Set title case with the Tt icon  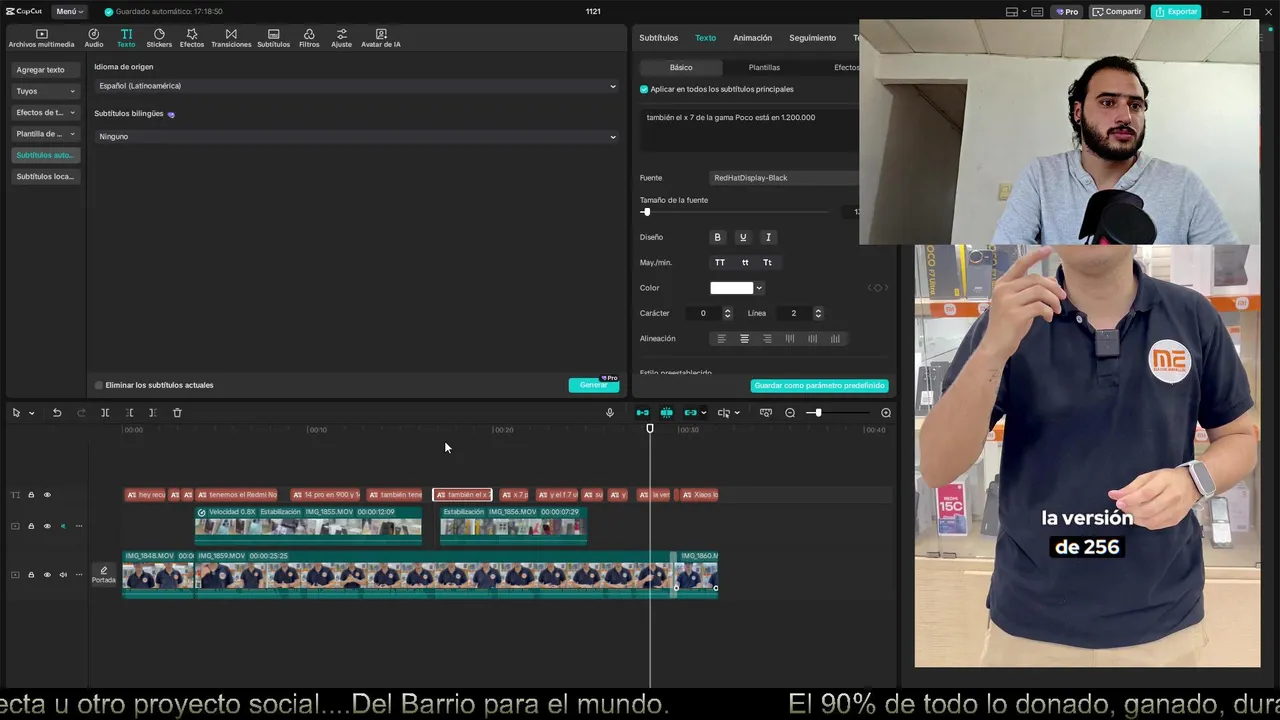[767, 262]
